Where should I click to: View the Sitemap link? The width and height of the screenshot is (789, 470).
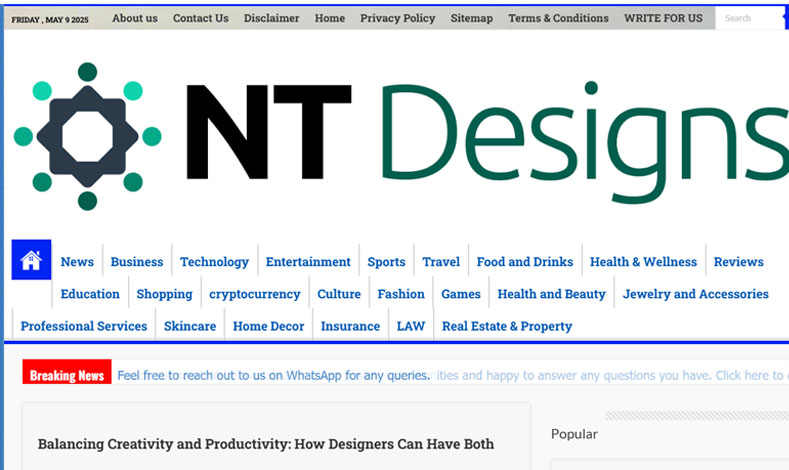click(472, 18)
